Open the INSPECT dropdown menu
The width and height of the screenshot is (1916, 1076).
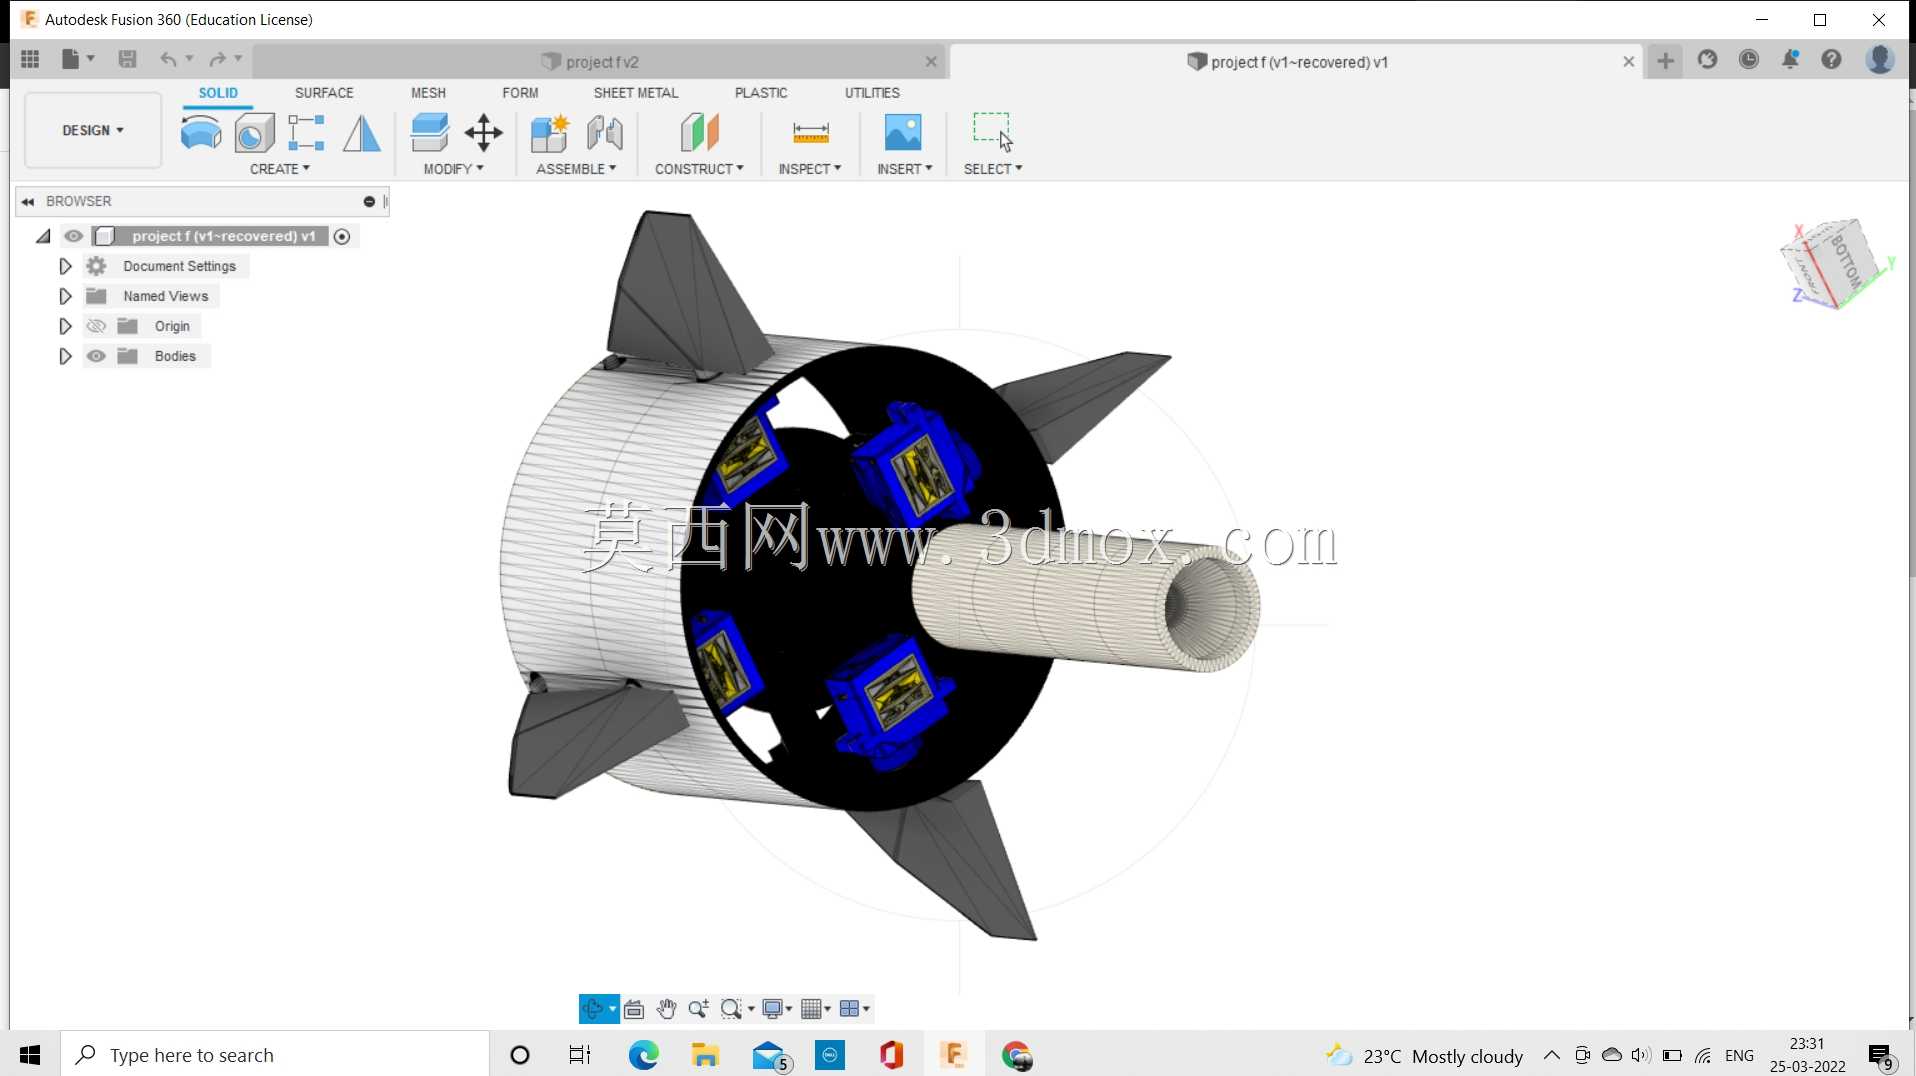click(x=810, y=169)
